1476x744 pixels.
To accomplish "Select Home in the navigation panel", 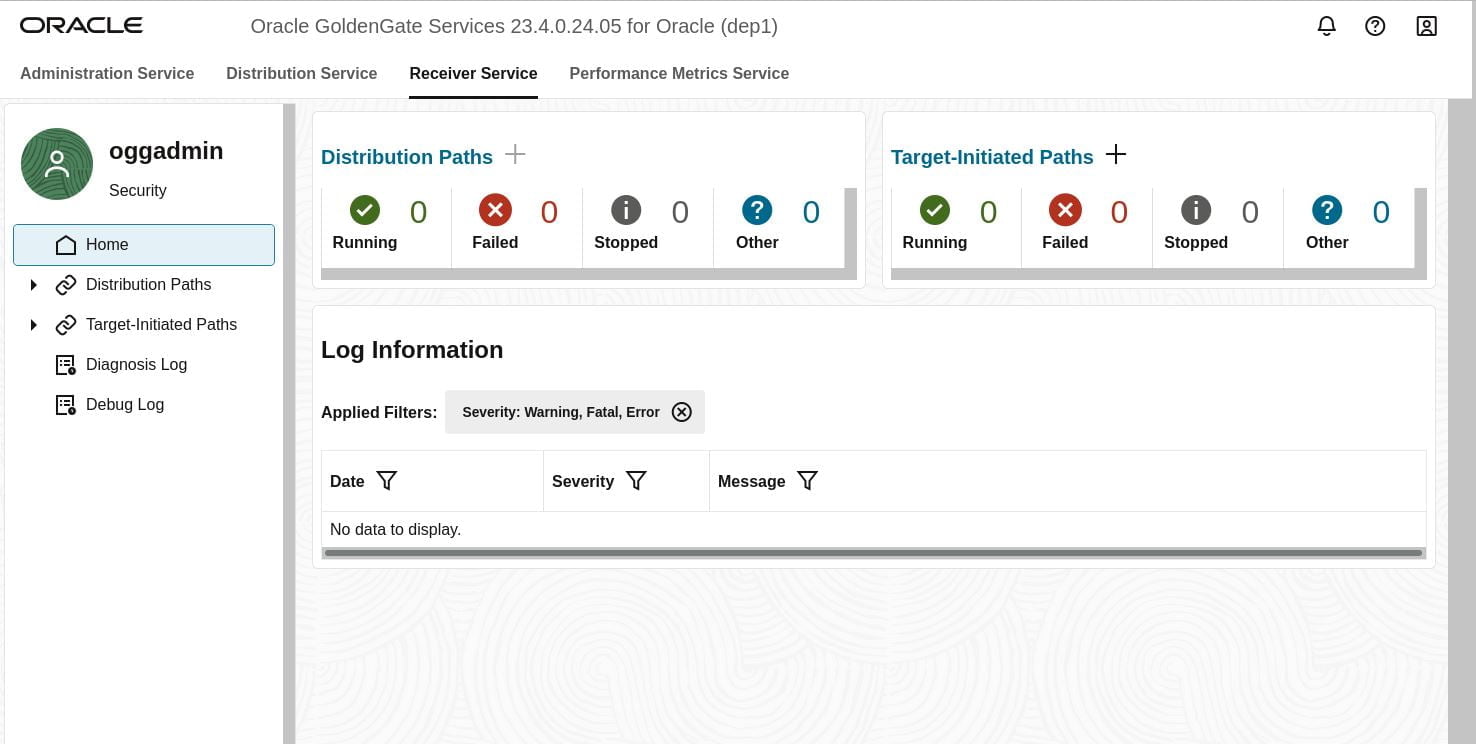I will tap(144, 245).
